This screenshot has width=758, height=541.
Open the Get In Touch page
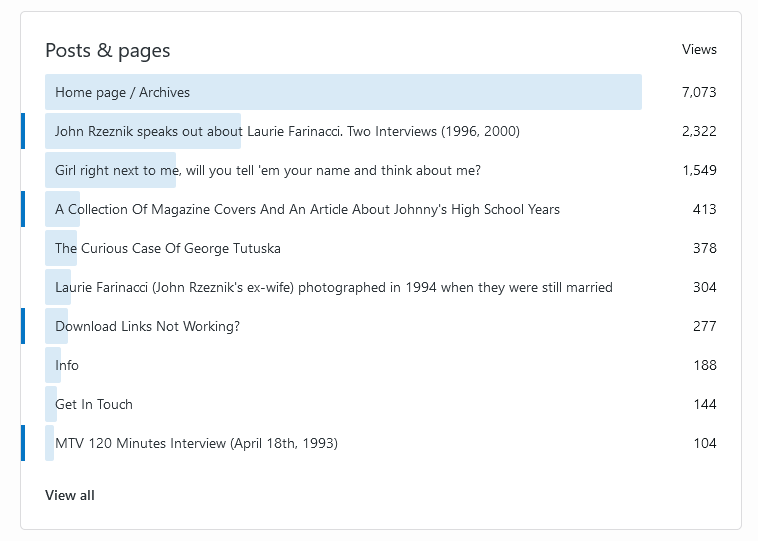[x=94, y=404]
